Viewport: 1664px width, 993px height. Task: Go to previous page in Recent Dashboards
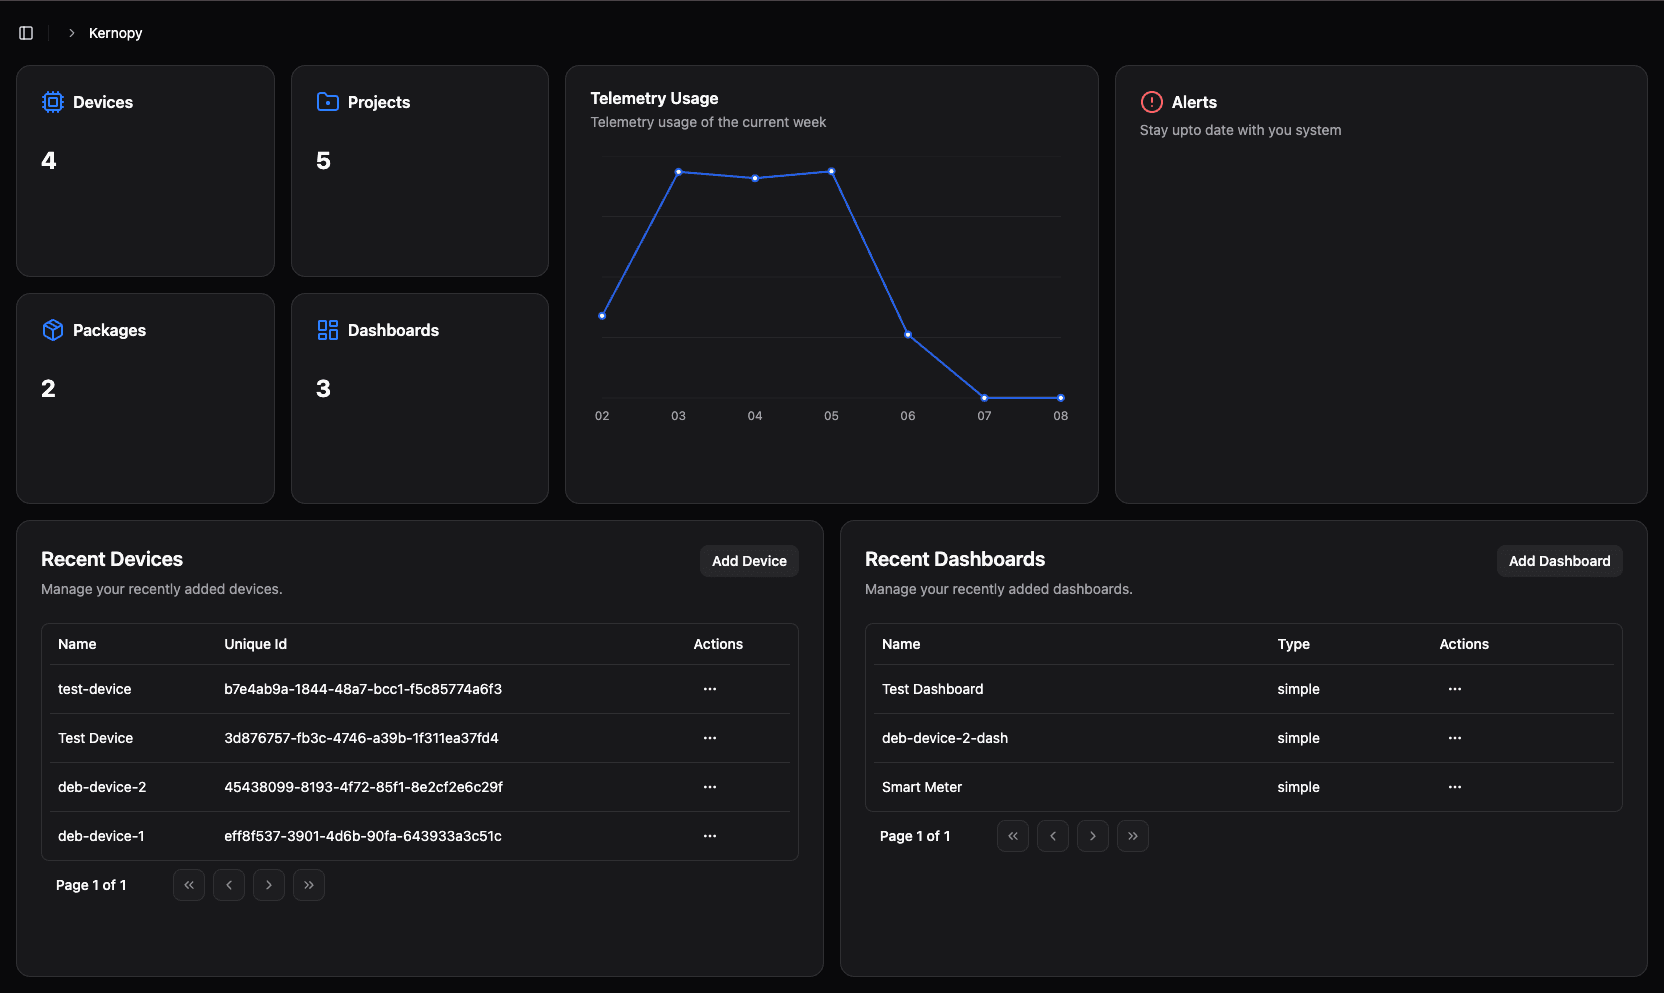click(x=1052, y=836)
